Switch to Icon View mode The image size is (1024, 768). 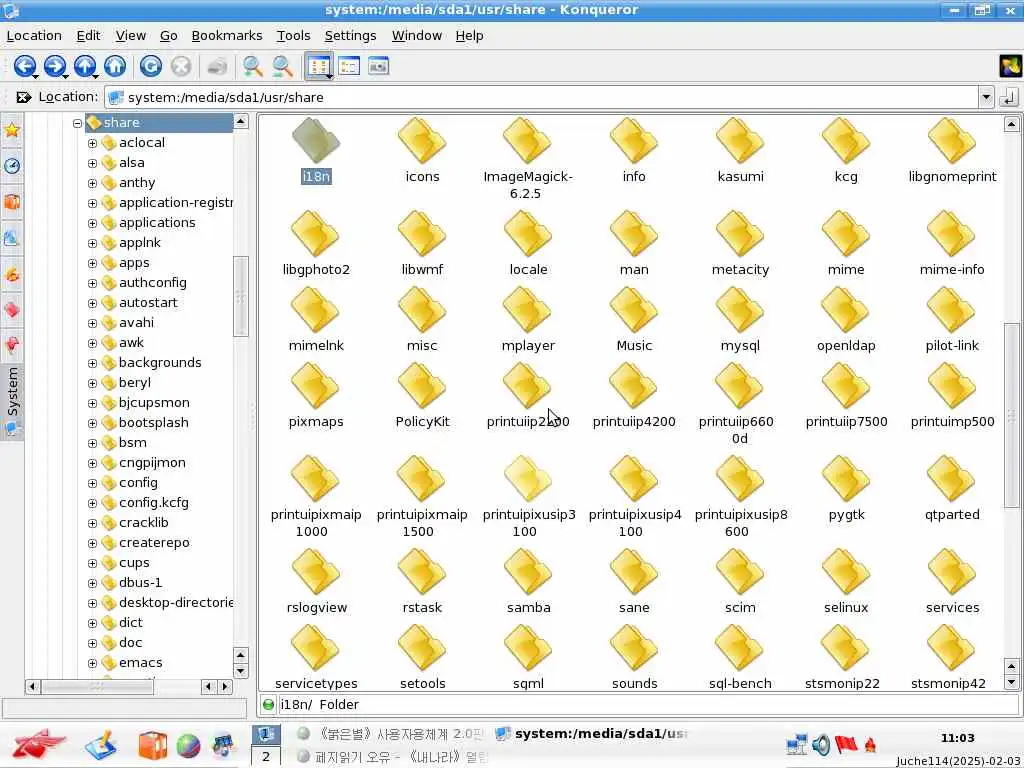click(319, 66)
